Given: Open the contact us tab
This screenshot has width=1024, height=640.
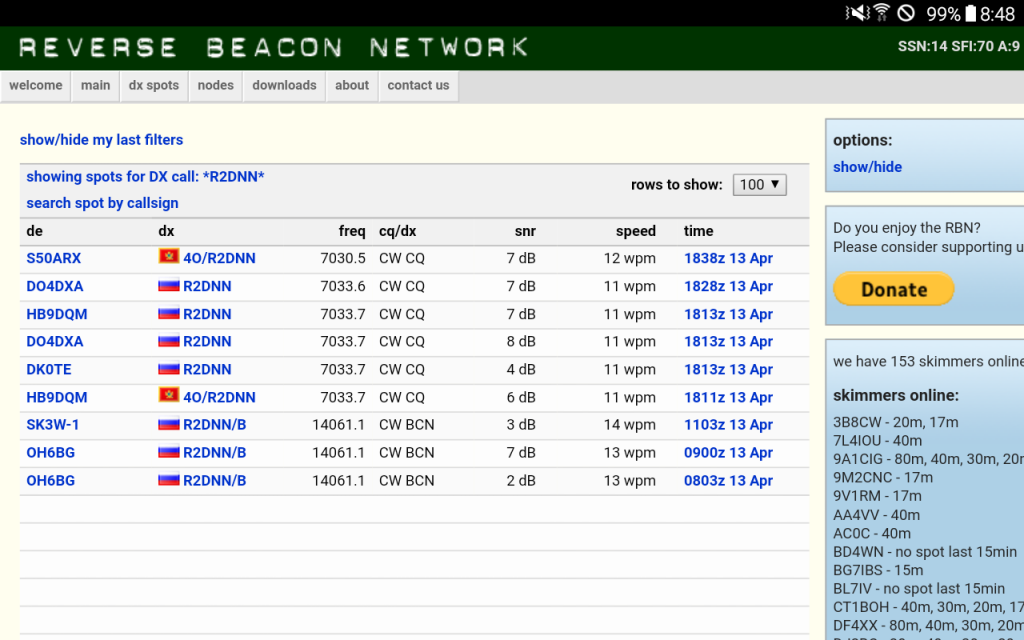Looking at the screenshot, I should (419, 86).
